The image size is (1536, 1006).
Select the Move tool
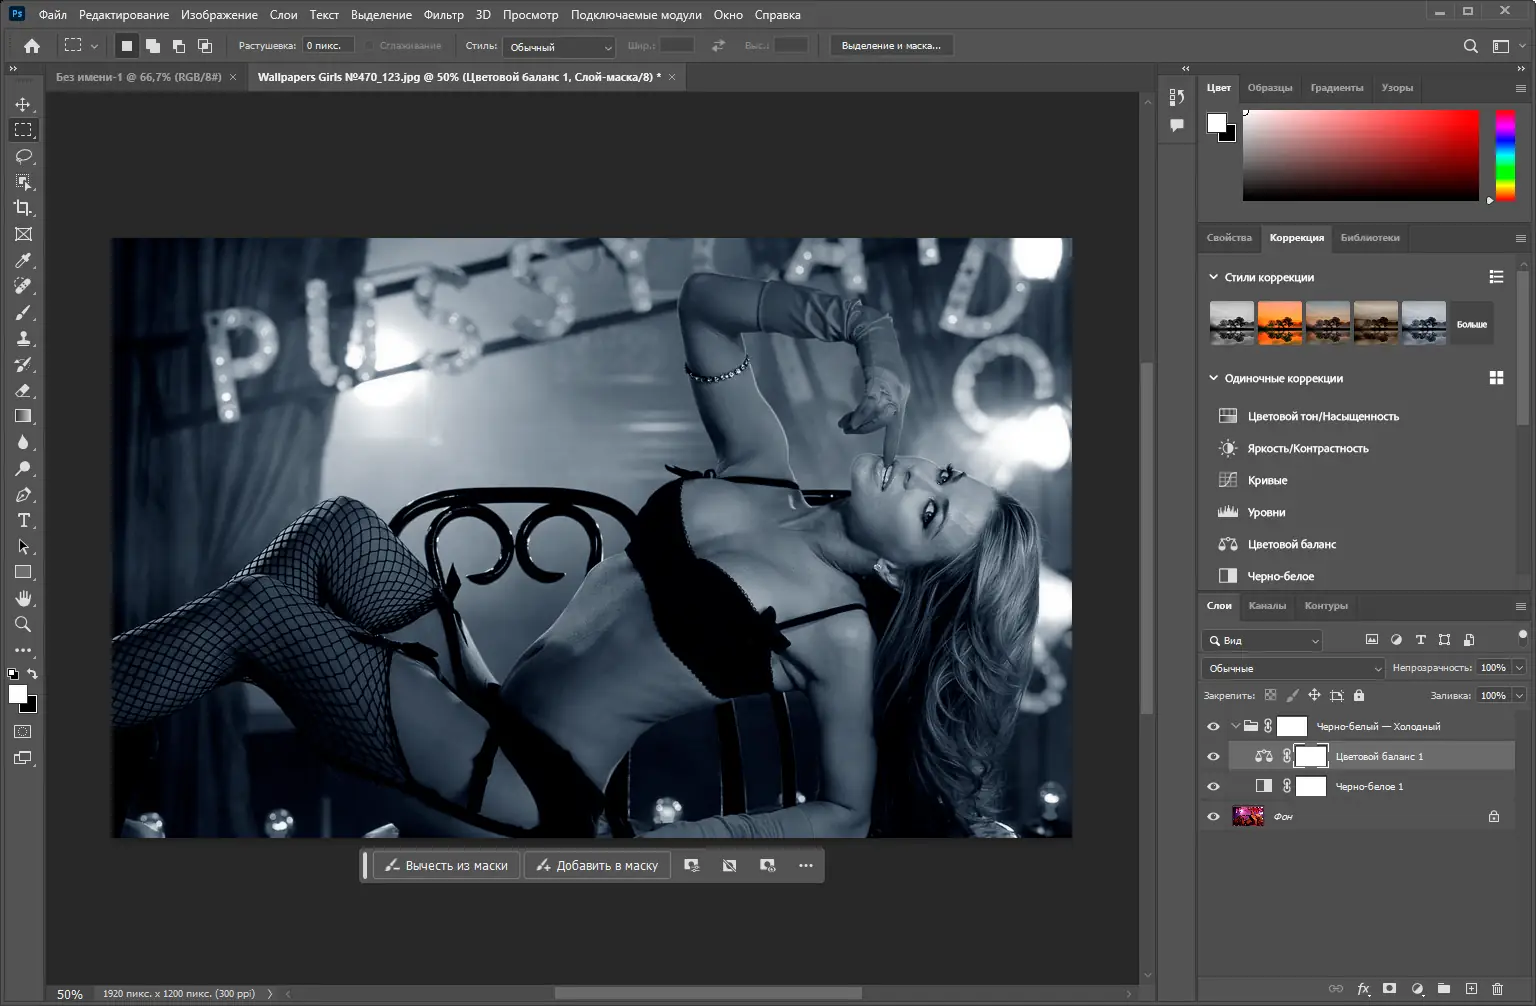pyautogui.click(x=23, y=104)
